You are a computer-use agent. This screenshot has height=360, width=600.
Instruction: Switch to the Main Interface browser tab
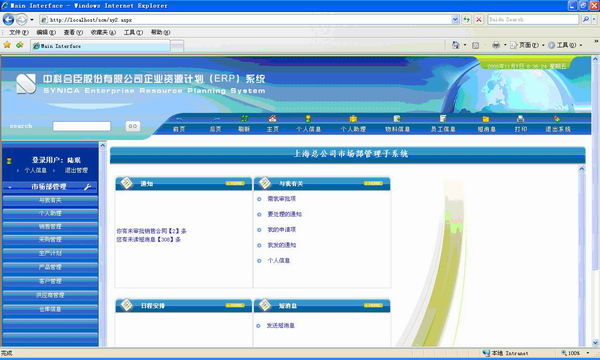coord(101,46)
